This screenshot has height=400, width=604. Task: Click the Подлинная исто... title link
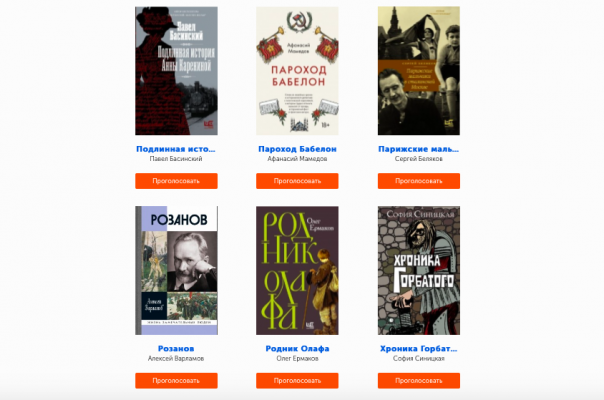[176, 149]
